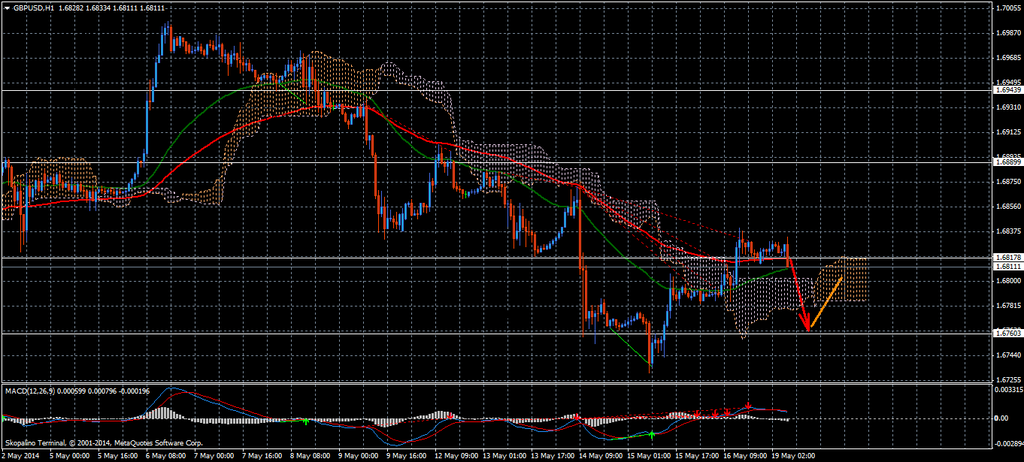Click the 1.68178 price label tag
This screenshot has width=1024, height=462.
click(x=1007, y=258)
